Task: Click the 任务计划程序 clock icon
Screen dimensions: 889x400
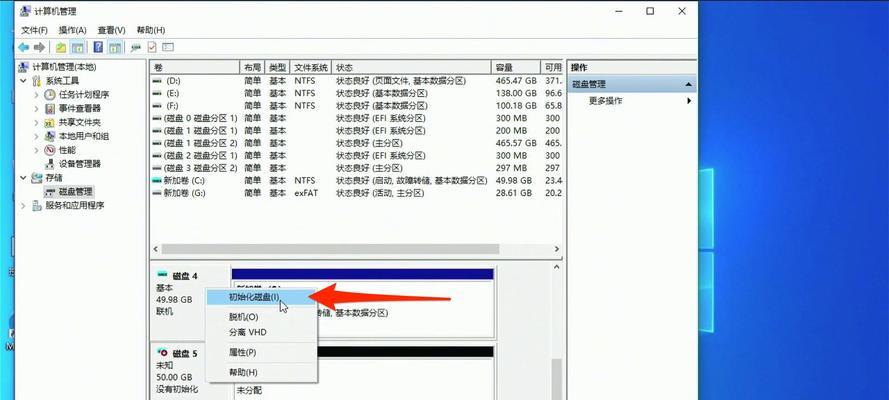Action: pyautogui.click(x=50, y=95)
